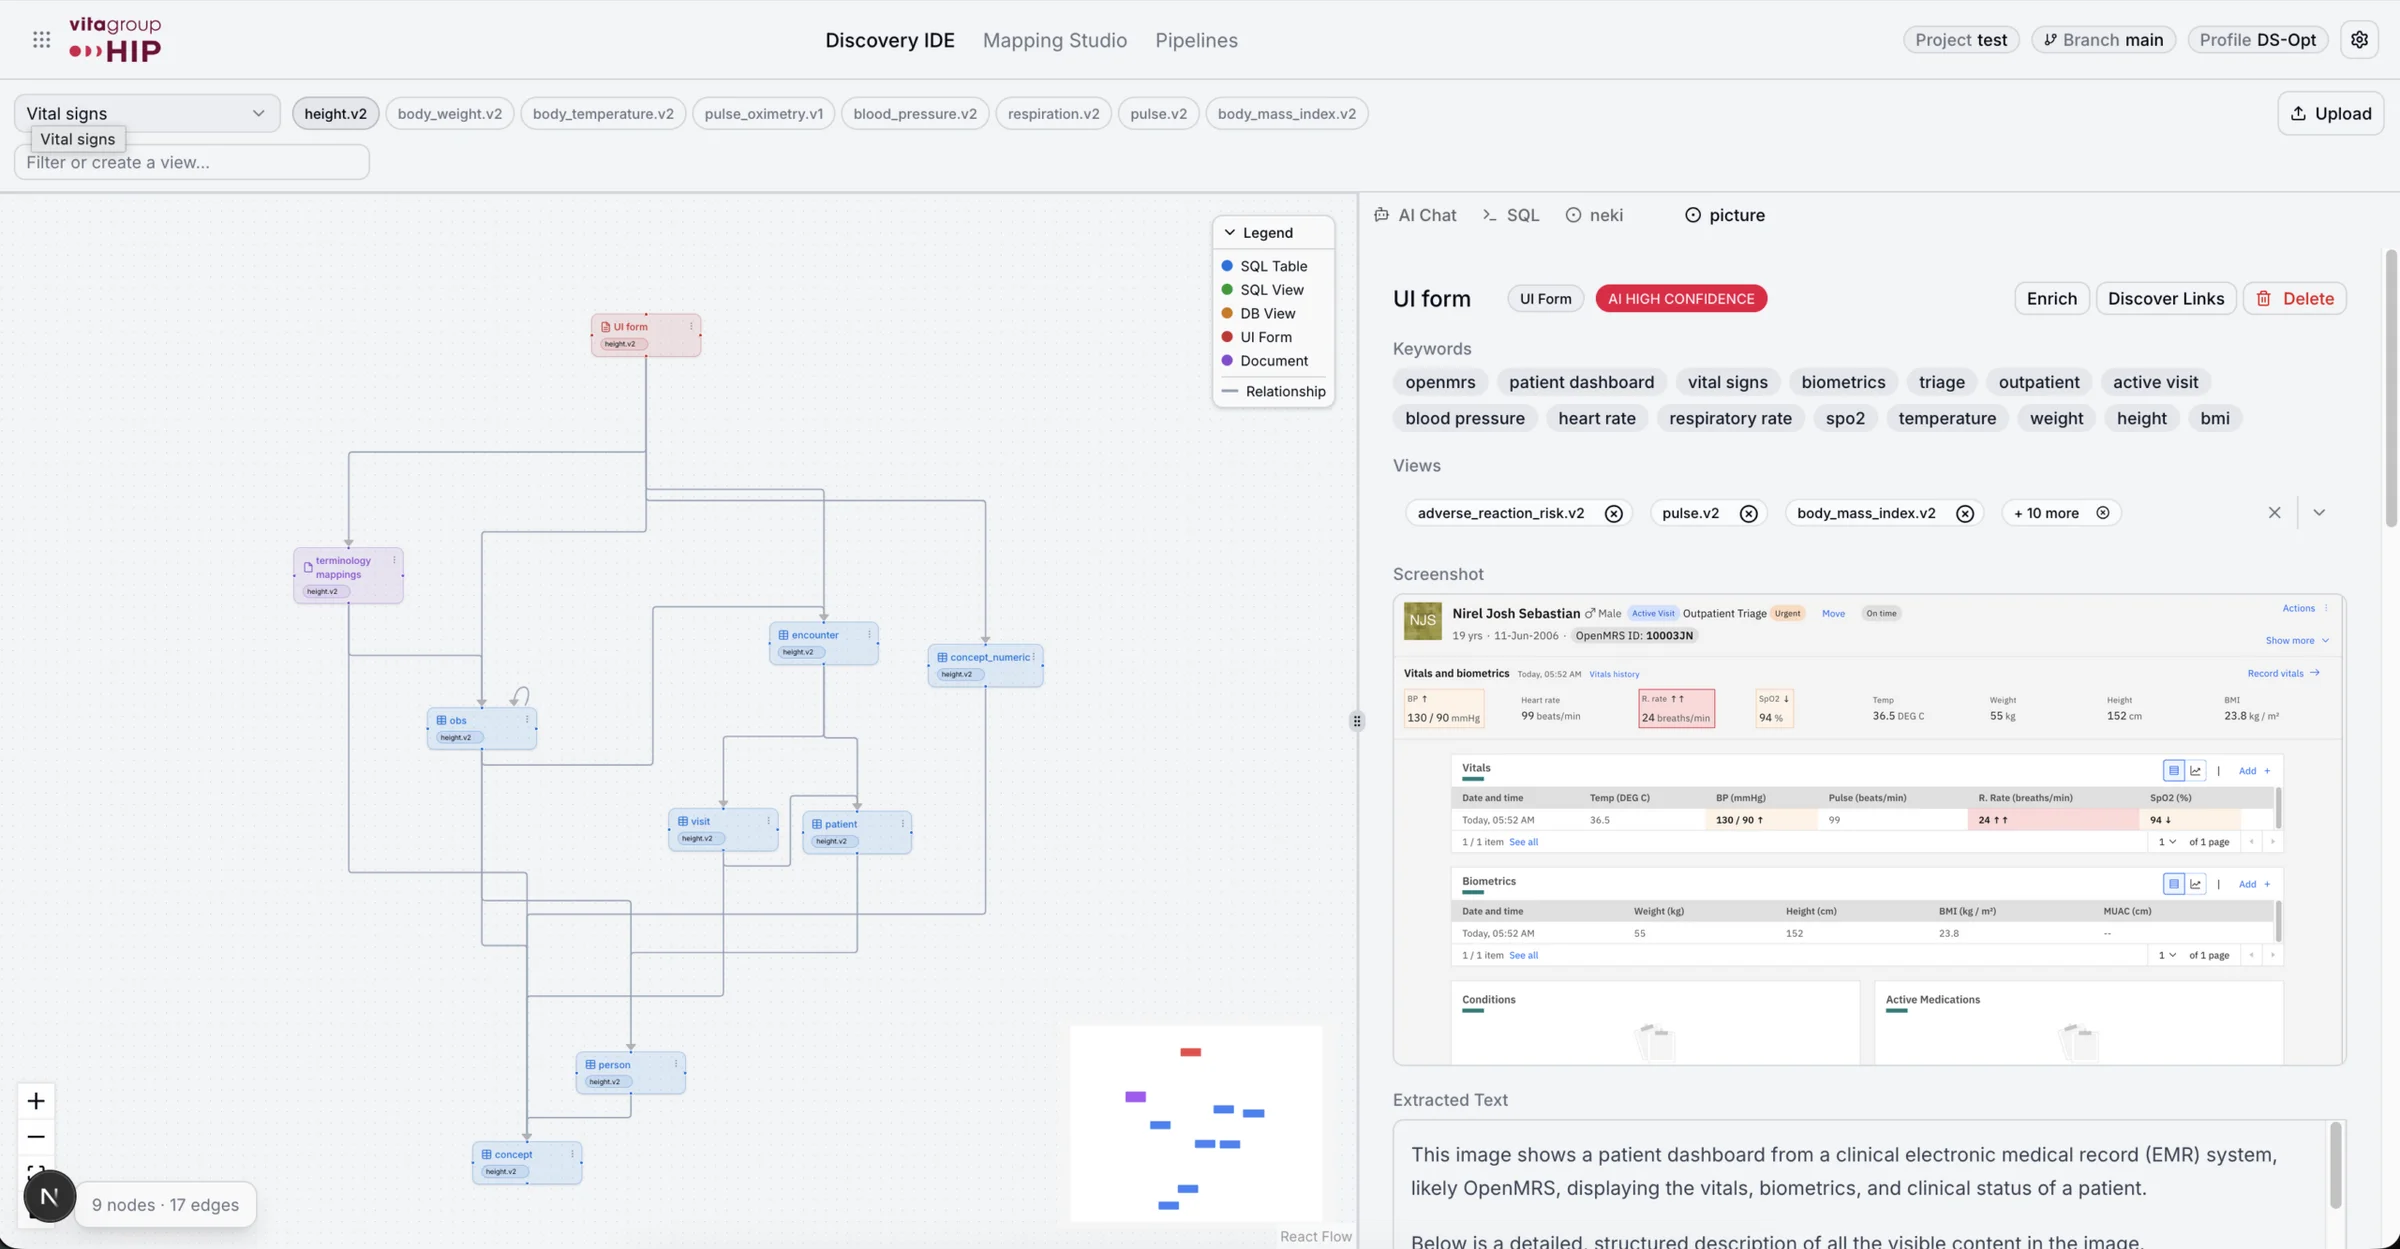
Task: Open the encounter node options menu
Action: click(869, 635)
